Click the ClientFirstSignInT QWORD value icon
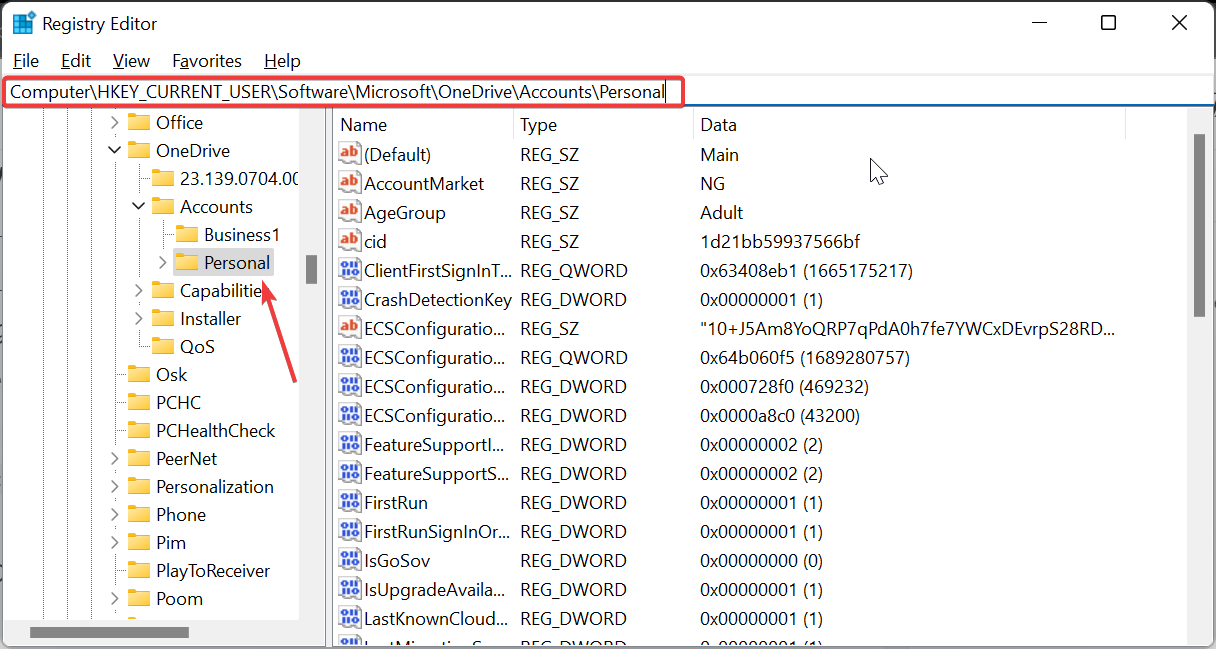Image resolution: width=1216 pixels, height=649 pixels. 349,270
